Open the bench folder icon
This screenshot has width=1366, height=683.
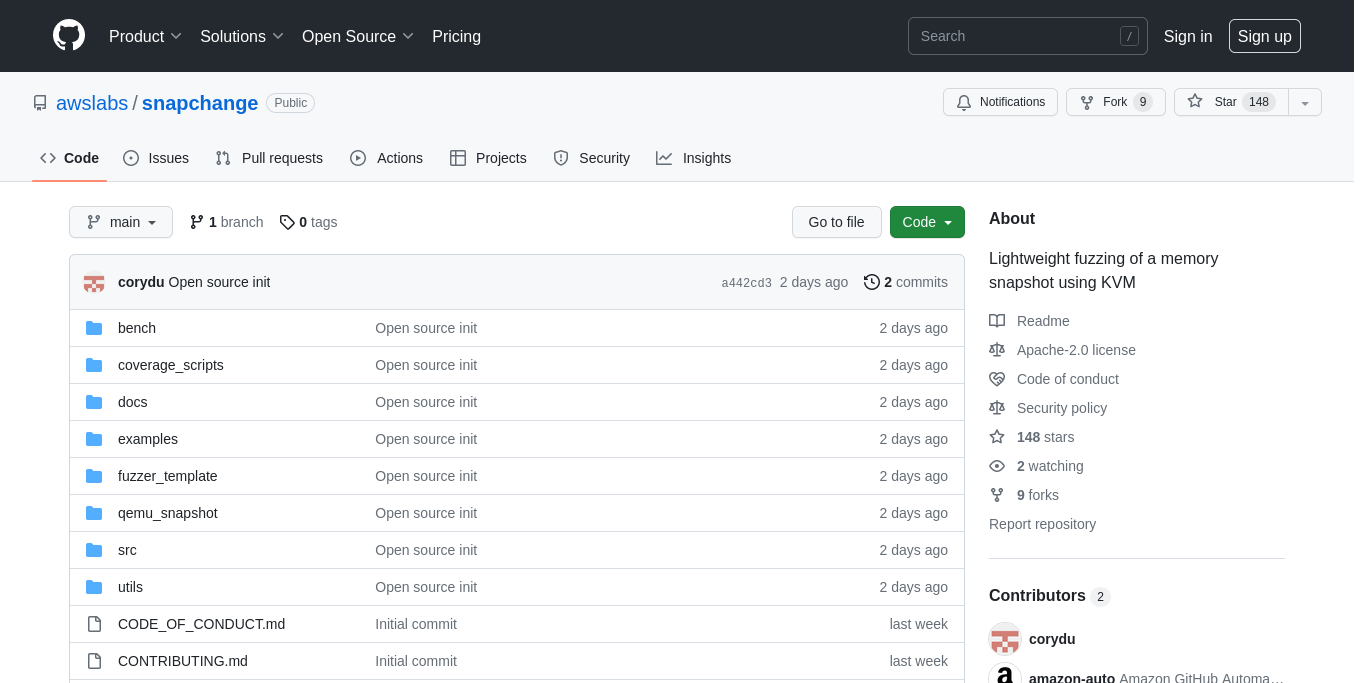pos(94,328)
